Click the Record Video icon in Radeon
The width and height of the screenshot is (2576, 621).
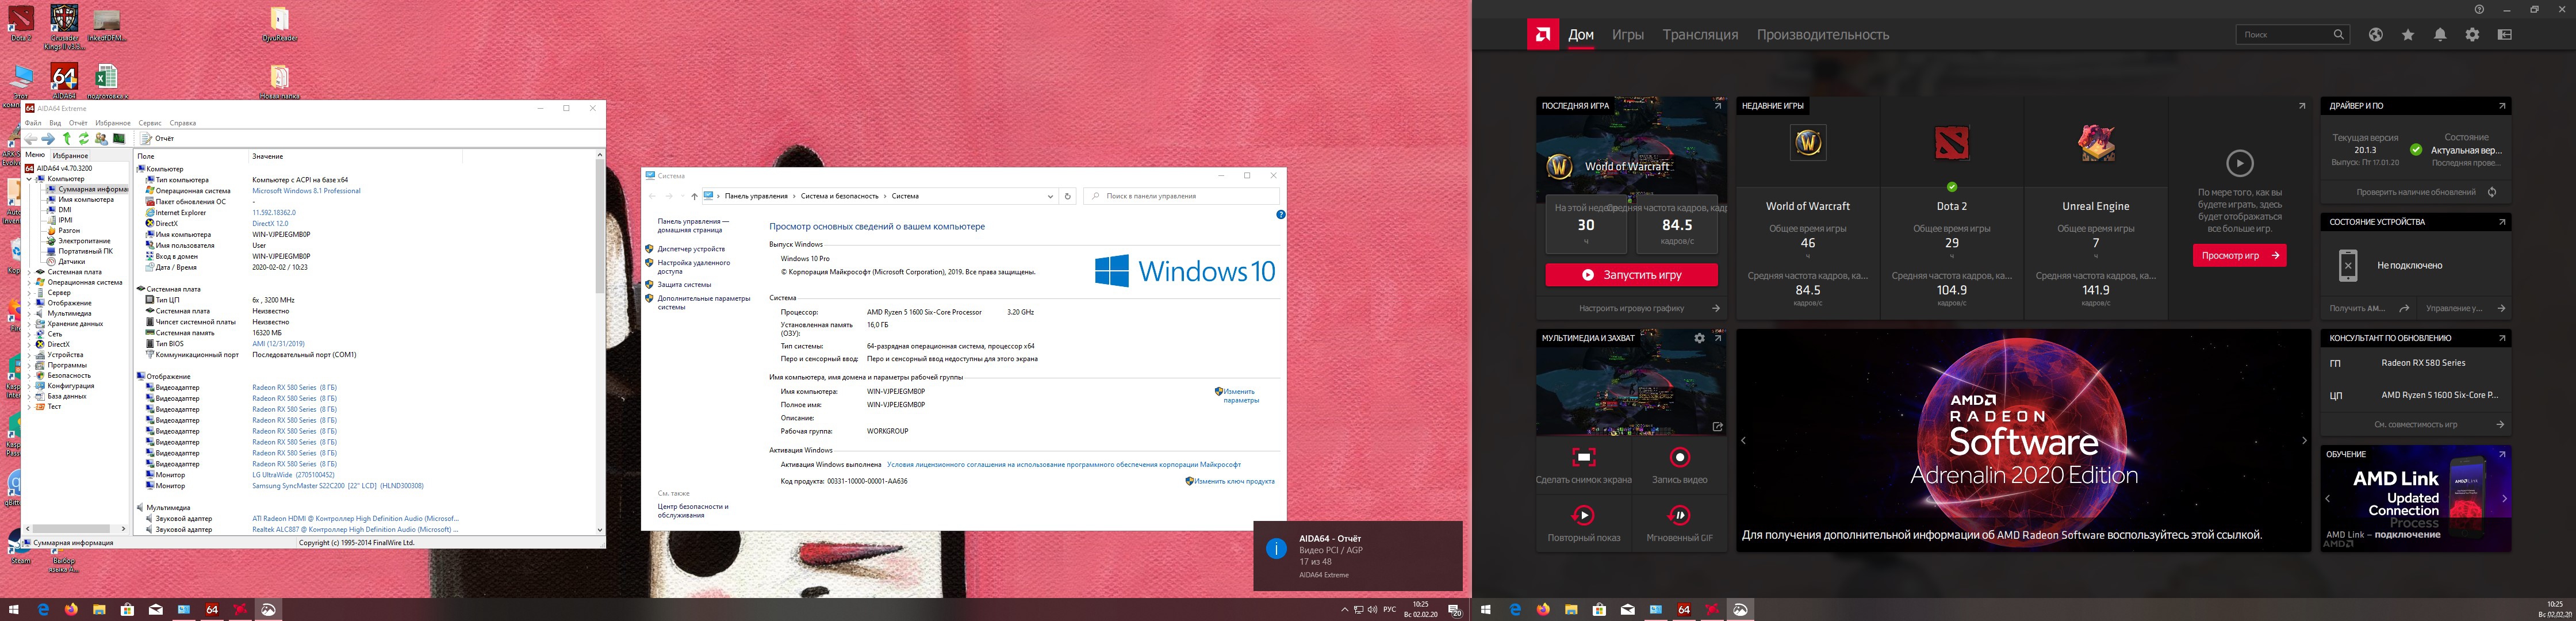[x=1679, y=457]
